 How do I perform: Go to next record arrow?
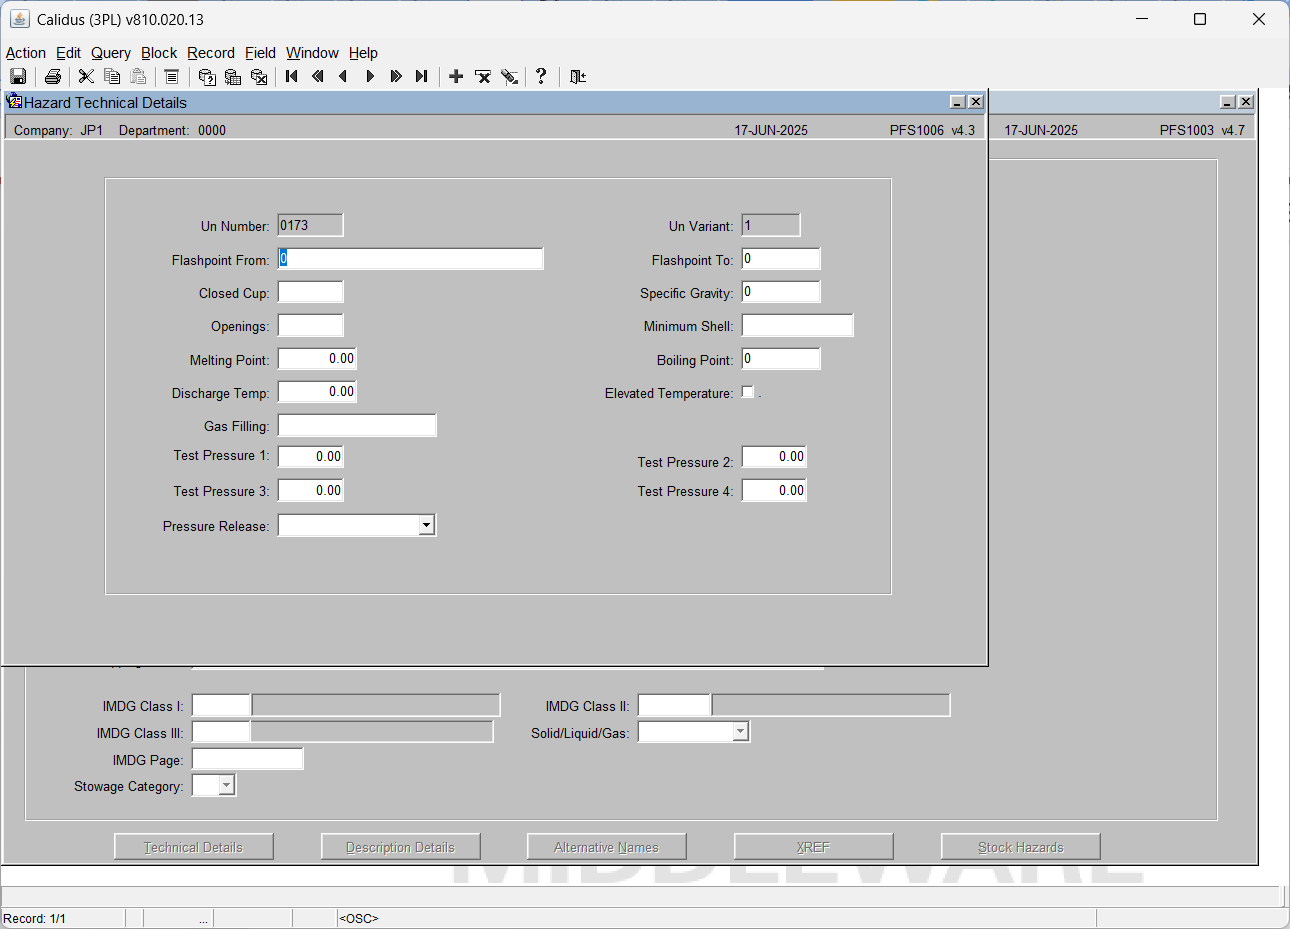click(x=370, y=76)
